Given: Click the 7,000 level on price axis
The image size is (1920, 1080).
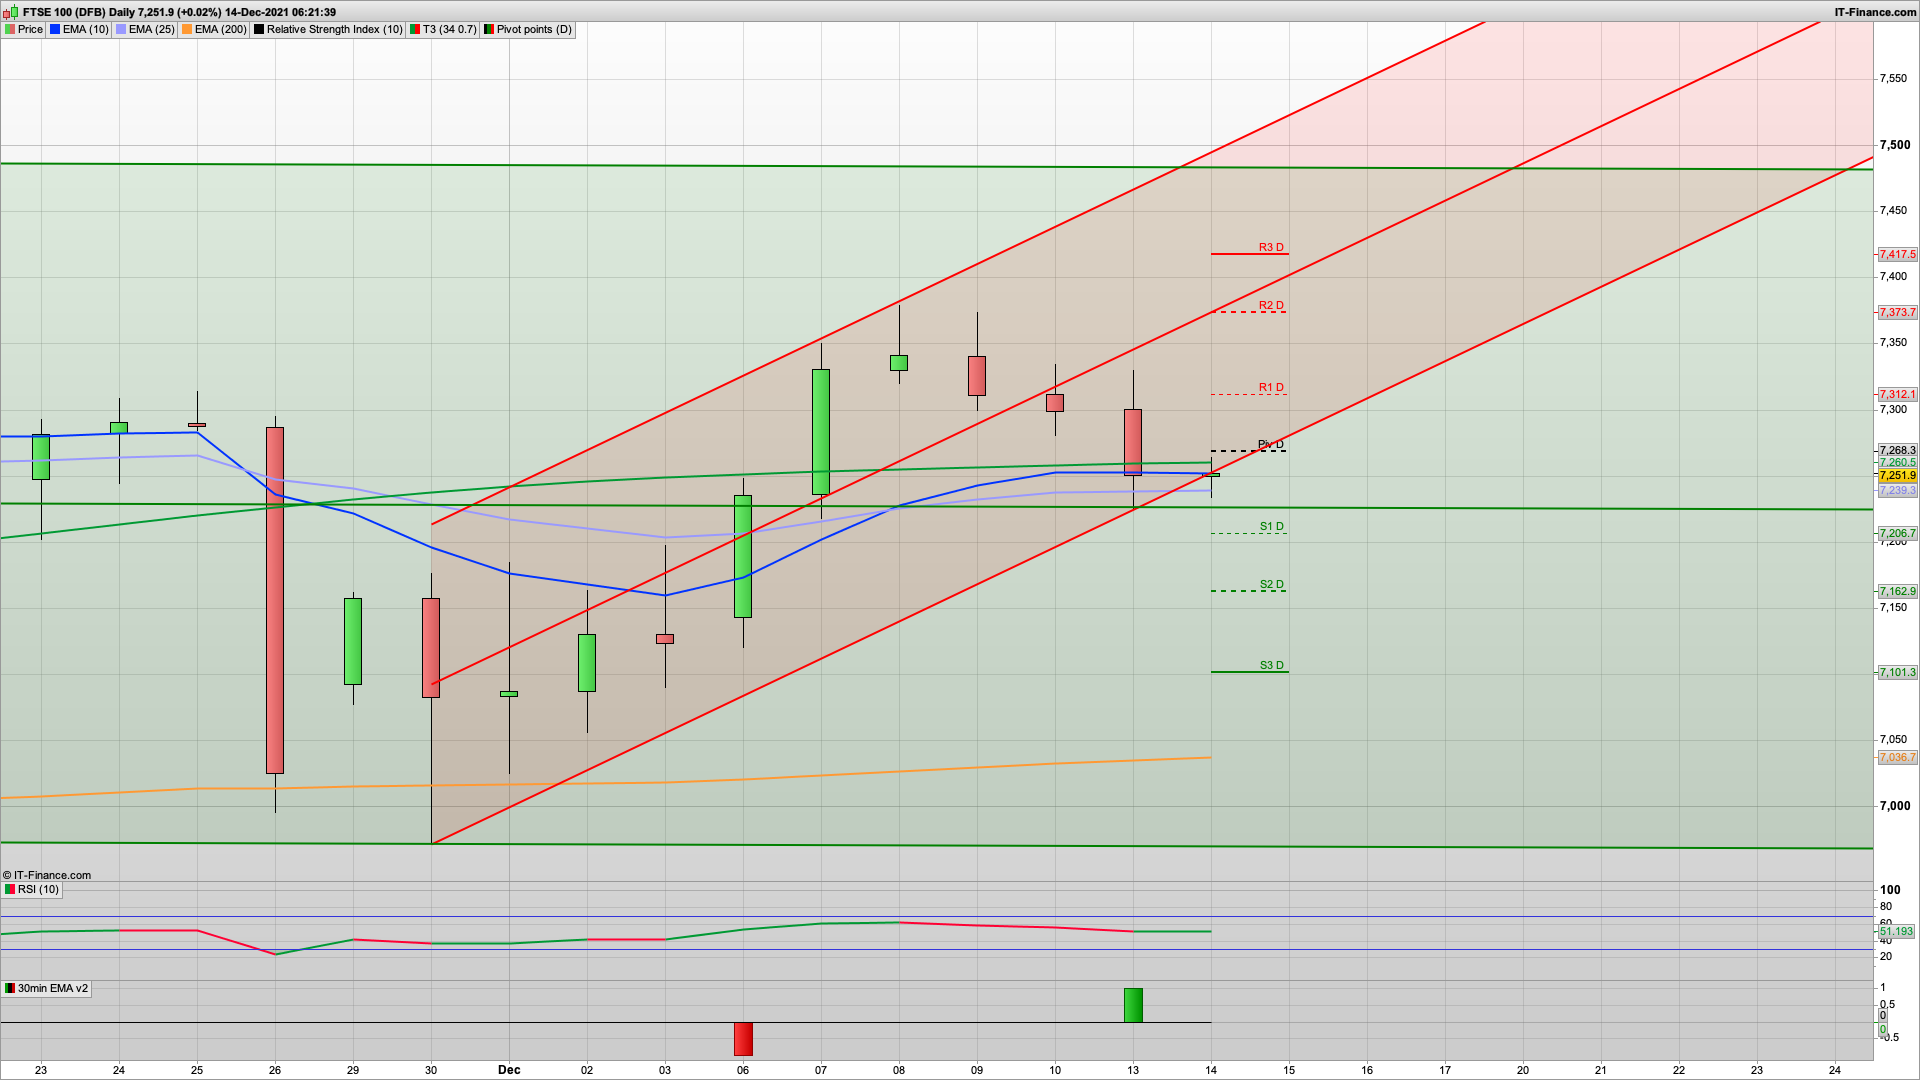Looking at the screenshot, I should click(1895, 806).
